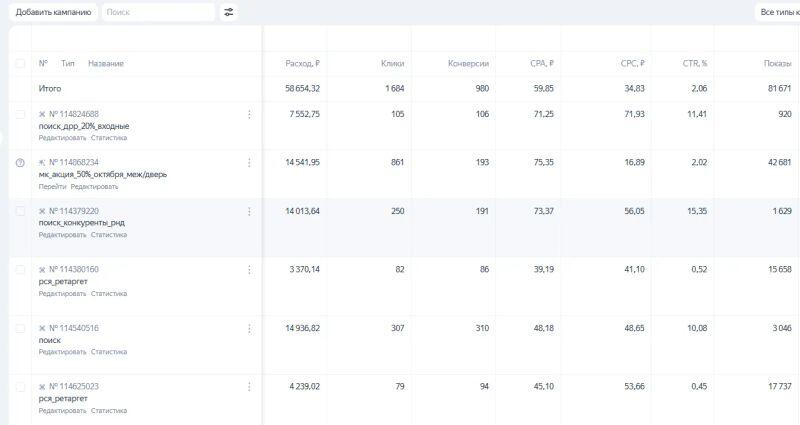Select checkbox for campaign поиск_дрр_20%_входные
The image size is (800, 425).
[20, 114]
